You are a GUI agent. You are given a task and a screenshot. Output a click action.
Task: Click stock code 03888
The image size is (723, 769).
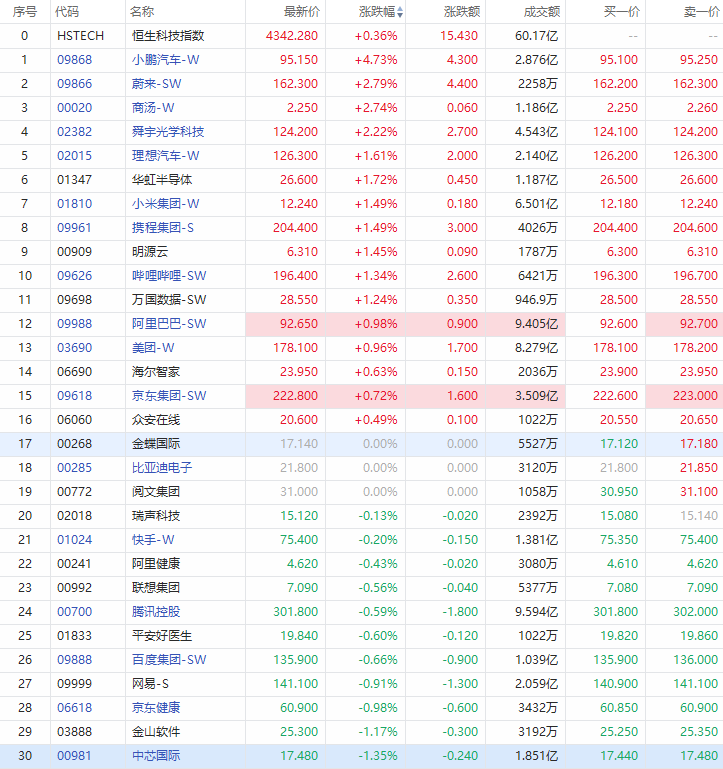coord(75,732)
